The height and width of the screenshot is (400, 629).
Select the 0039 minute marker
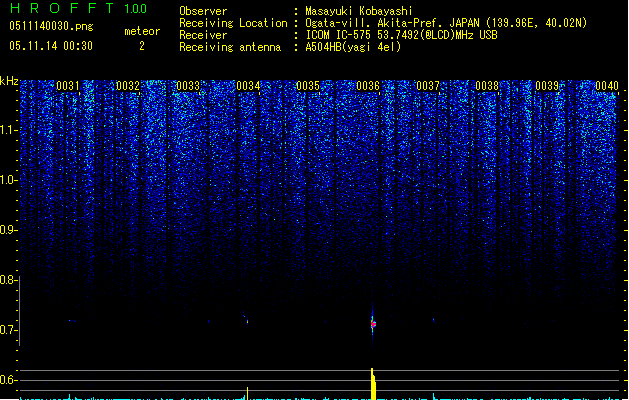(547, 86)
